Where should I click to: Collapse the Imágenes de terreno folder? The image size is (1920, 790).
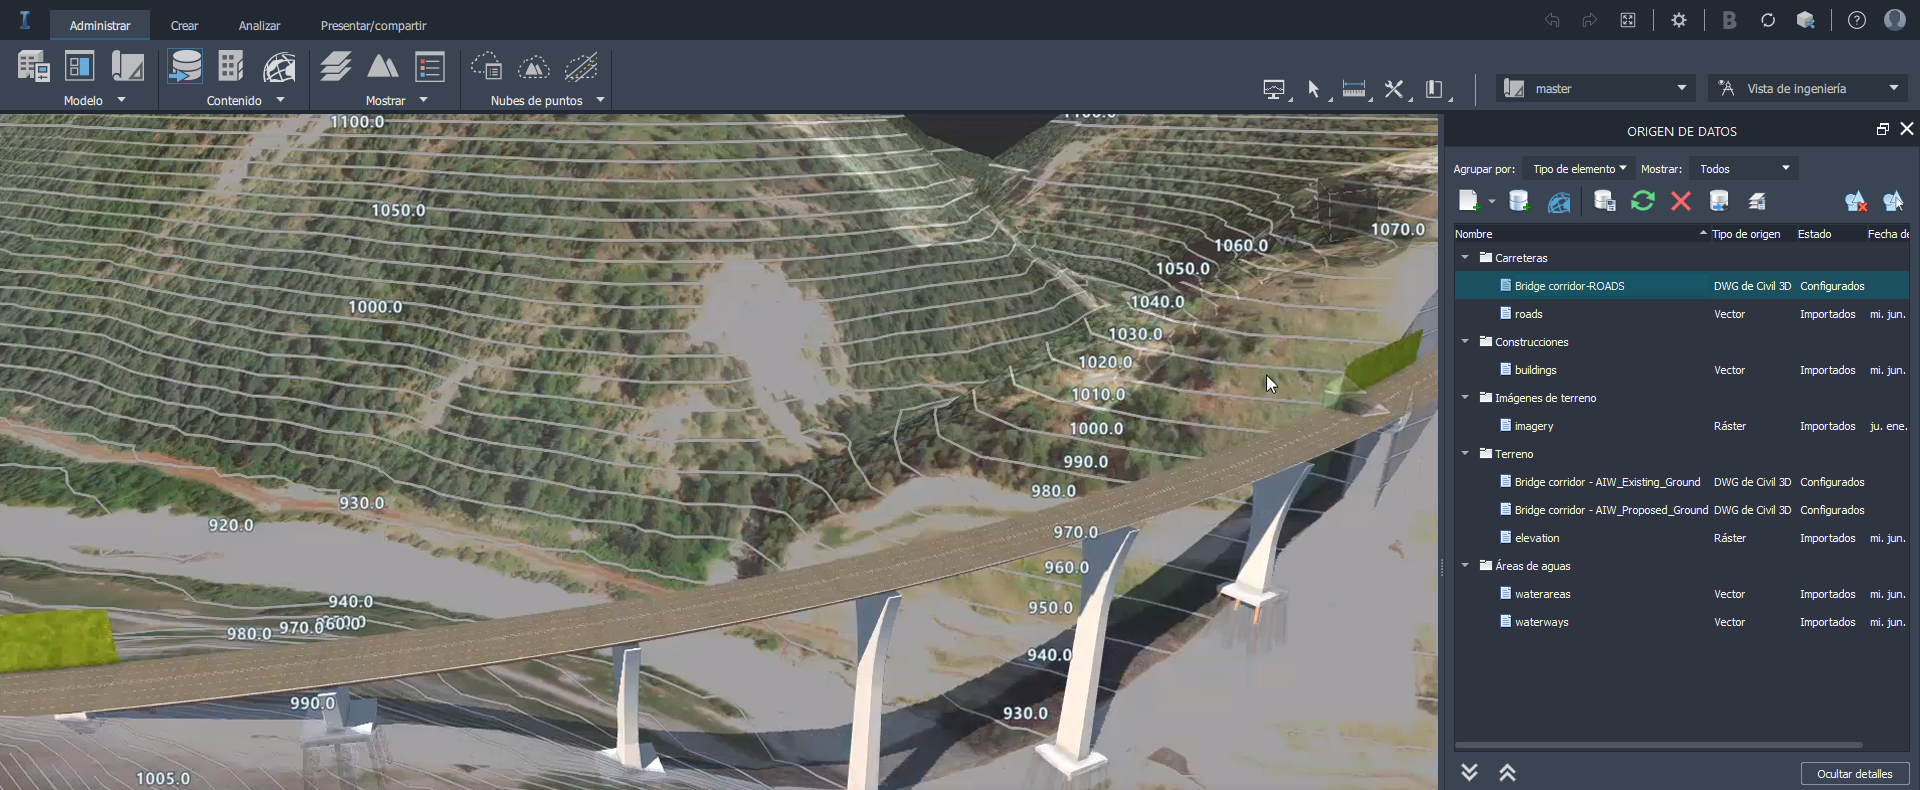coord(1465,397)
